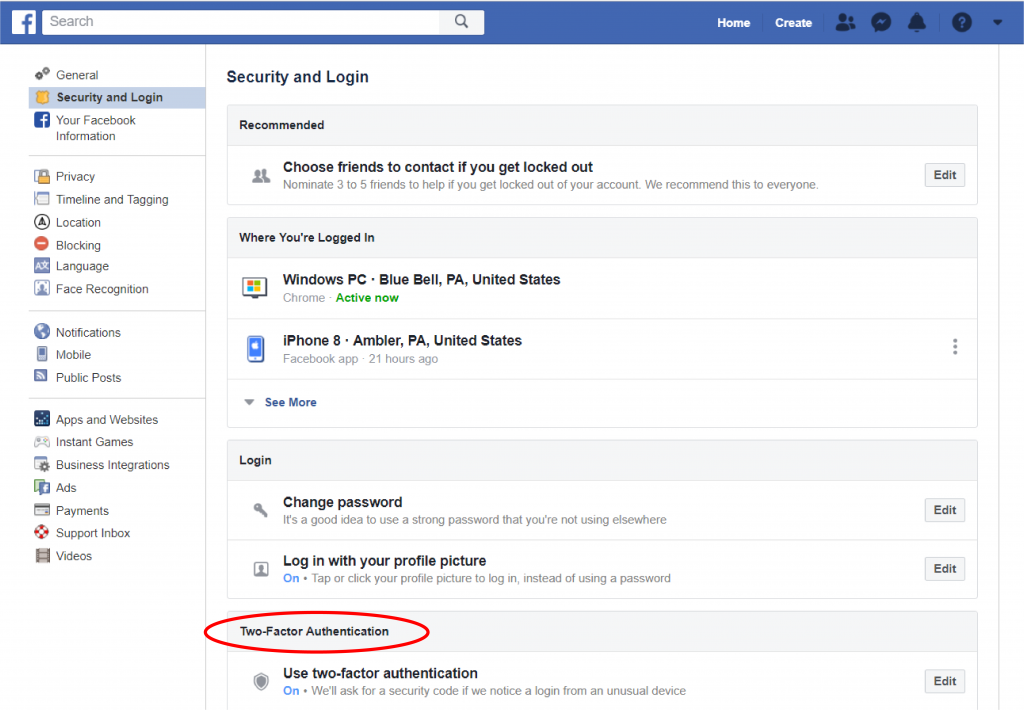The width and height of the screenshot is (1024, 710).
Task: Click the Support Inbox lifebuoy icon
Action: coord(42,532)
